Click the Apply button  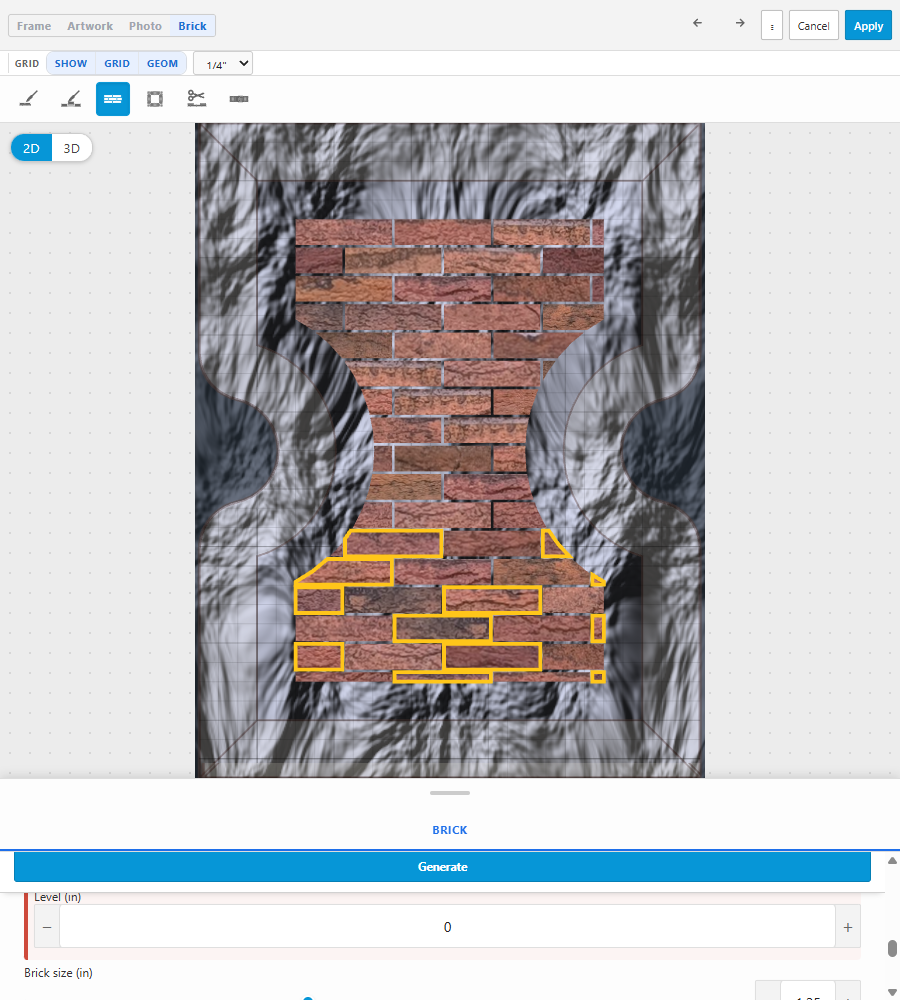point(868,26)
